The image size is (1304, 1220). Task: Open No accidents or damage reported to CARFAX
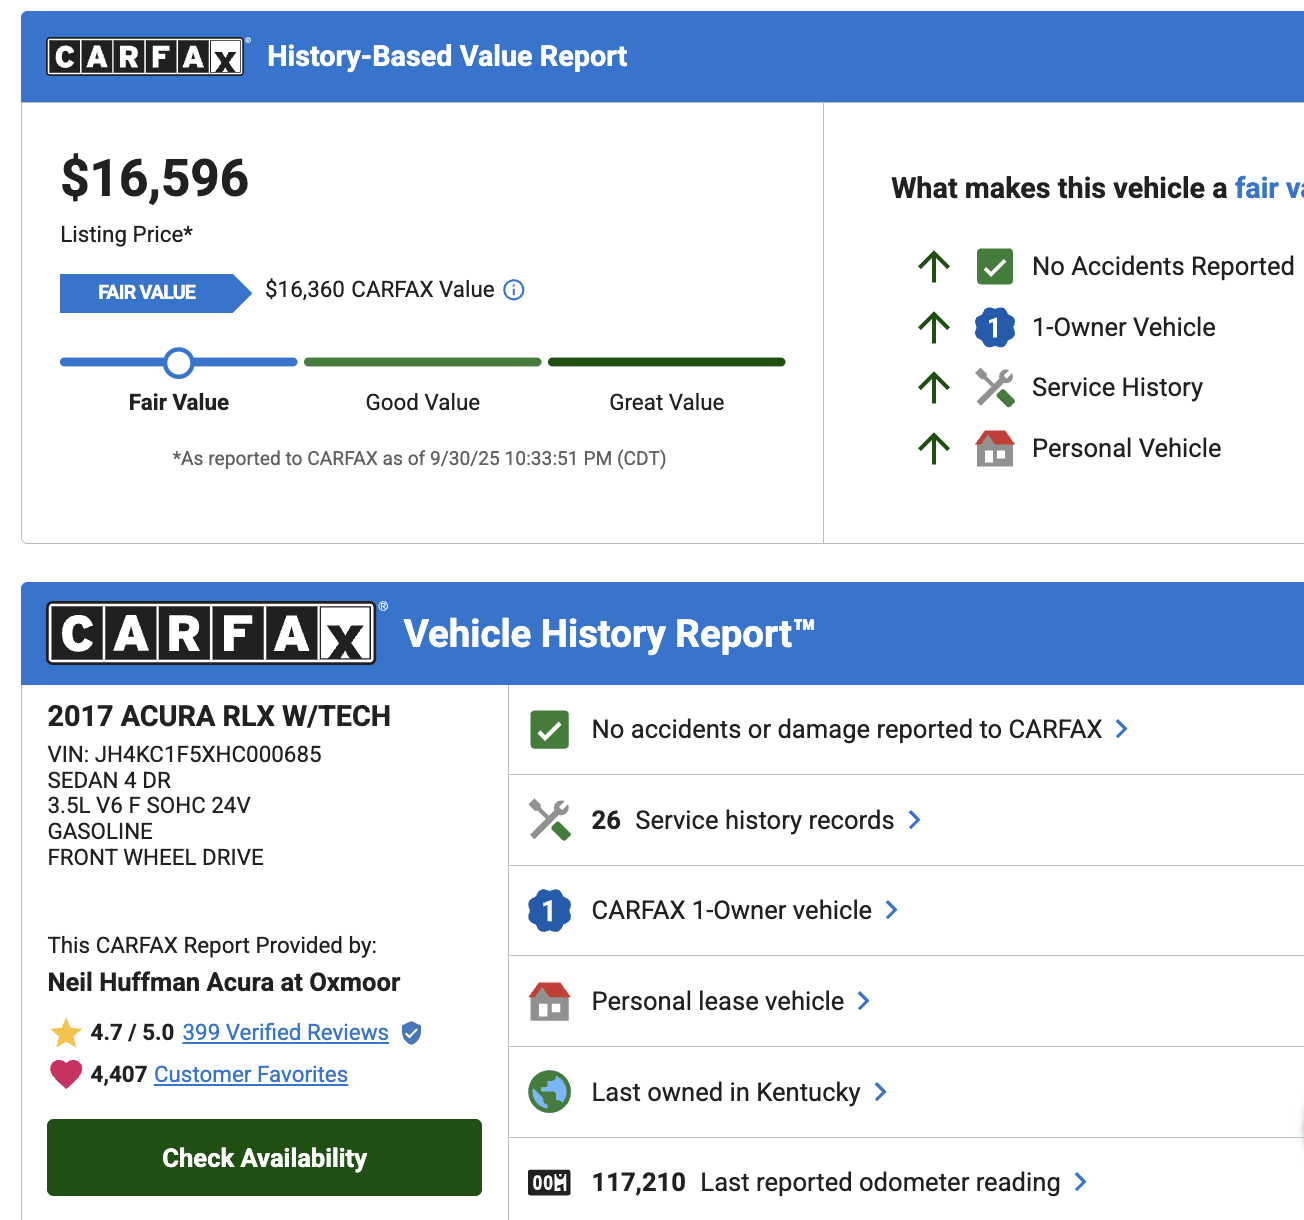click(x=846, y=729)
